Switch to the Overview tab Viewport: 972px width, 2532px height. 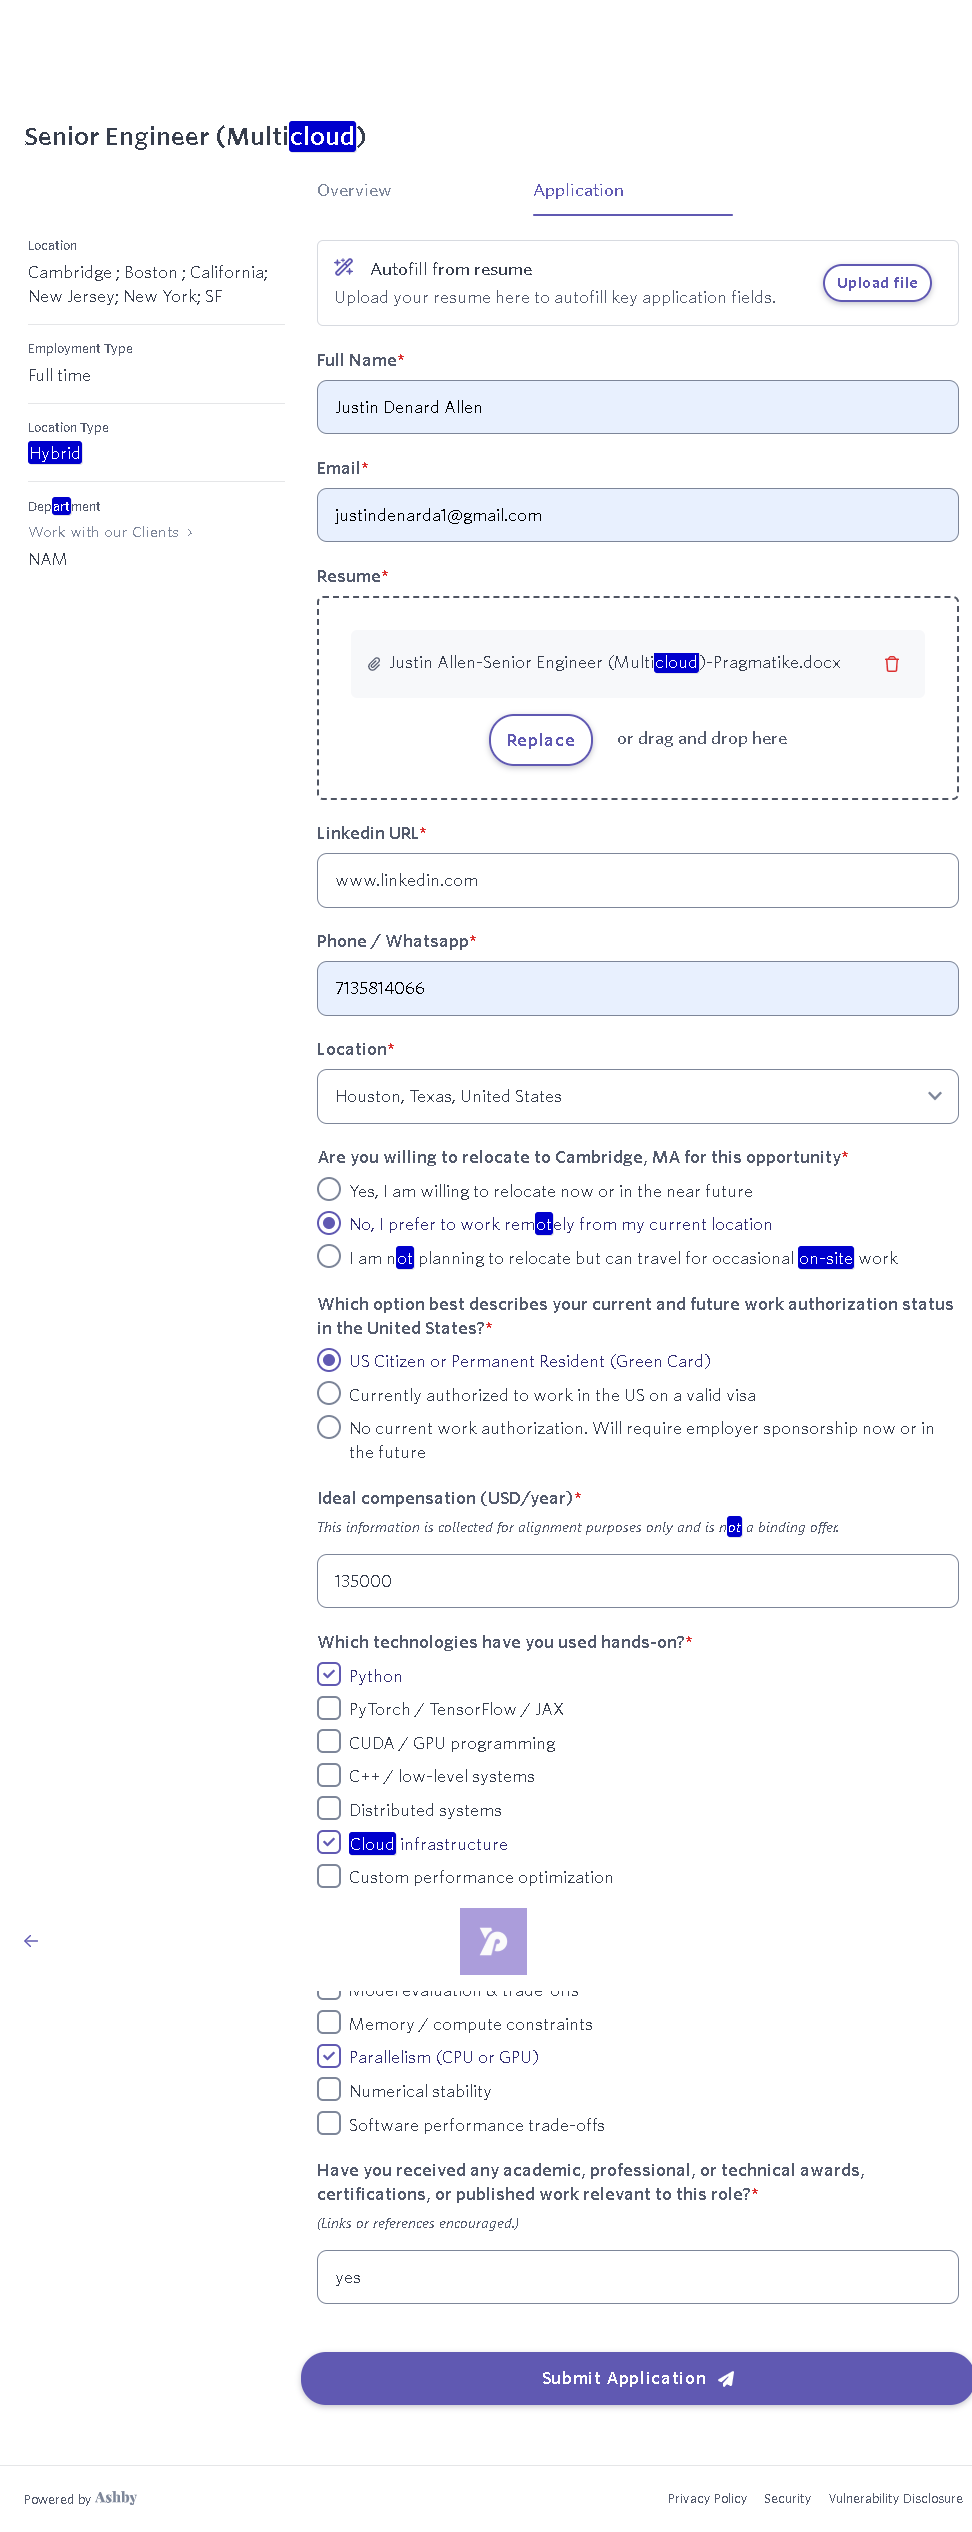(354, 191)
